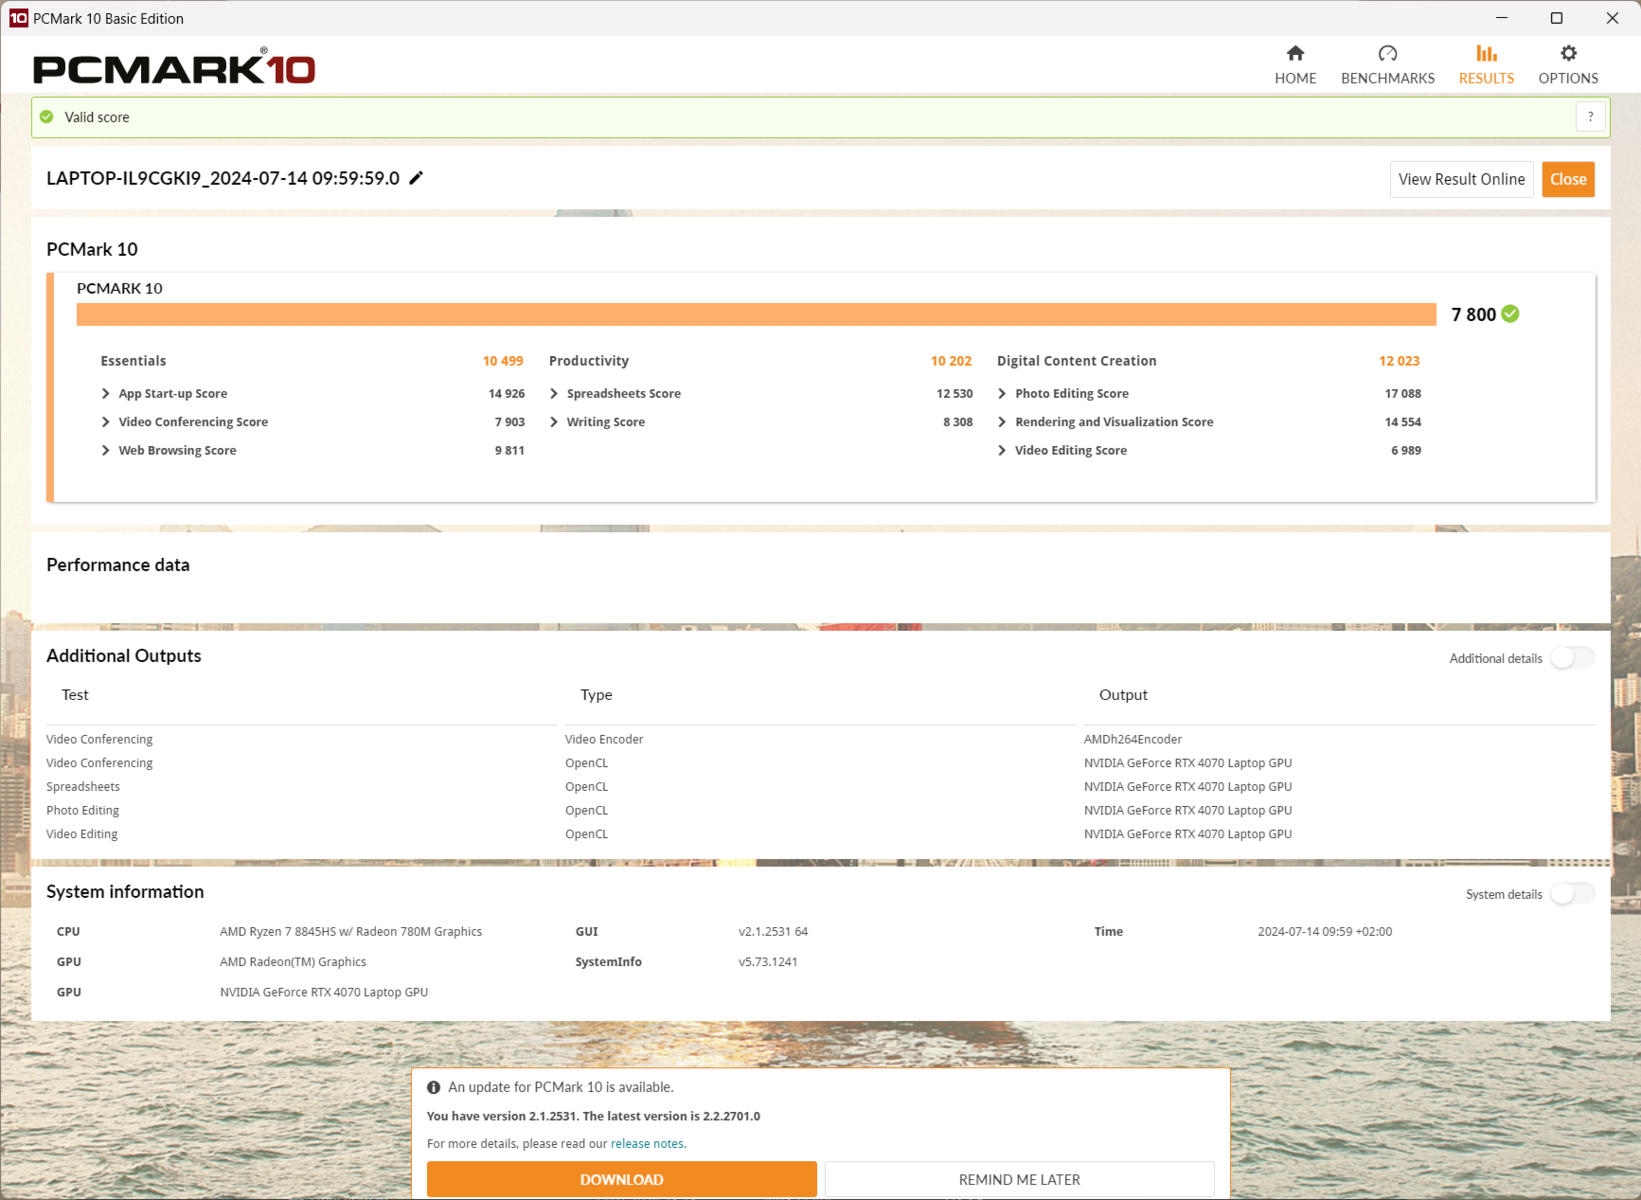This screenshot has height=1200, width=1641.
Task: Expand App Start-up Score
Action: coord(106,394)
